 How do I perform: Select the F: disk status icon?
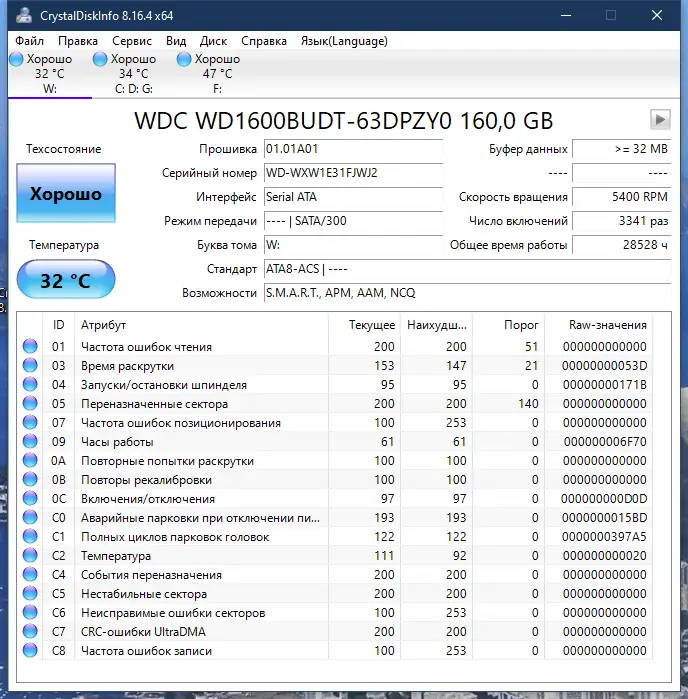184,59
